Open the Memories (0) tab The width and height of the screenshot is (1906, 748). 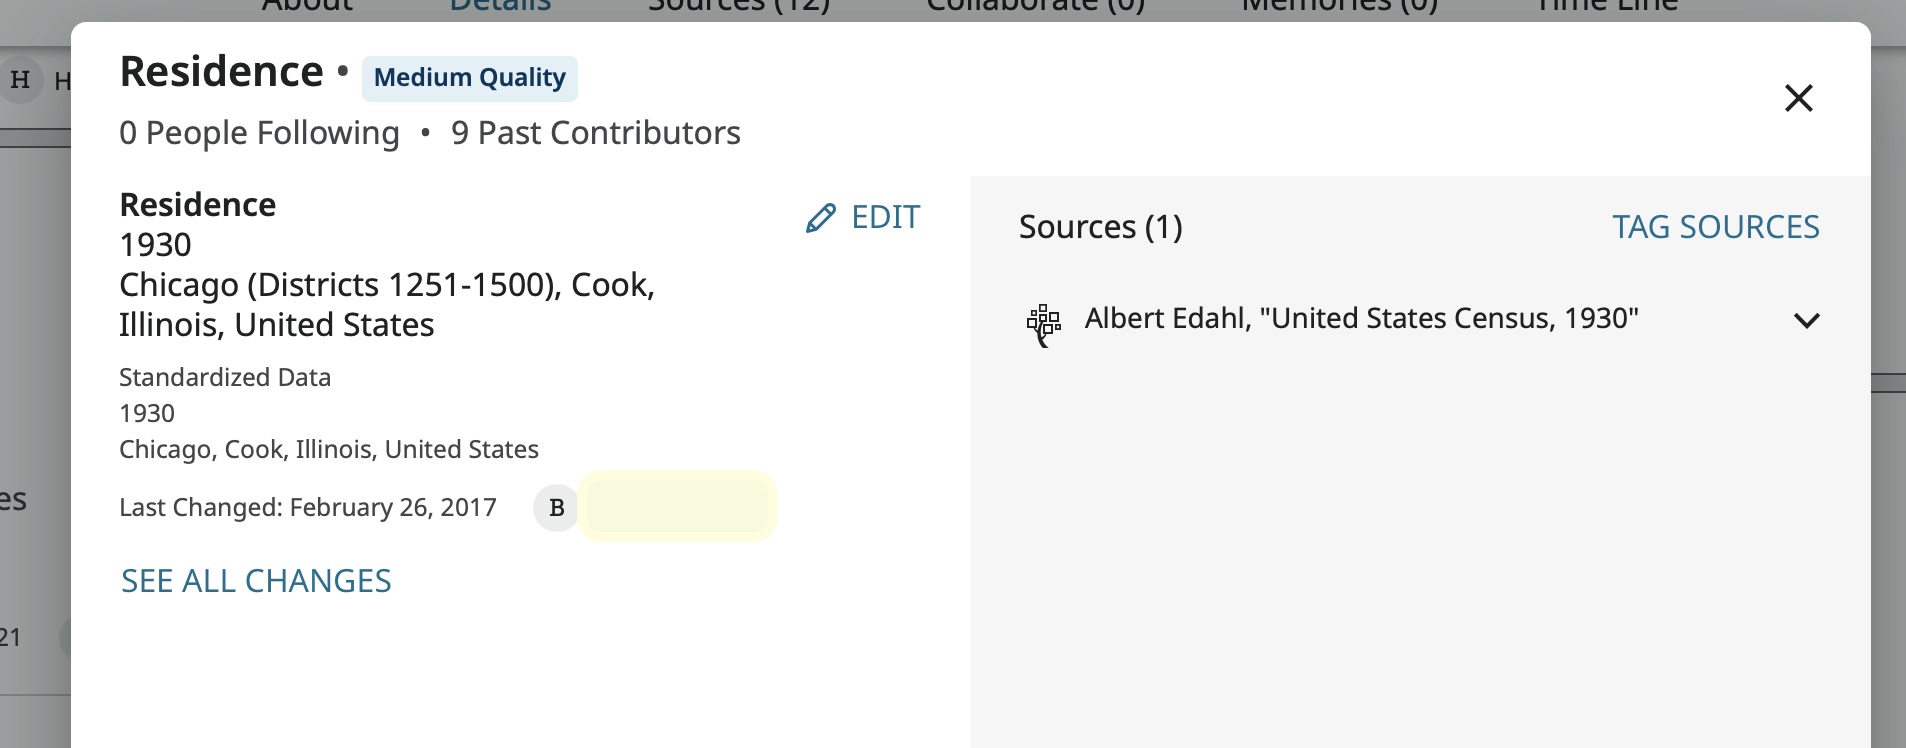[1340, 6]
